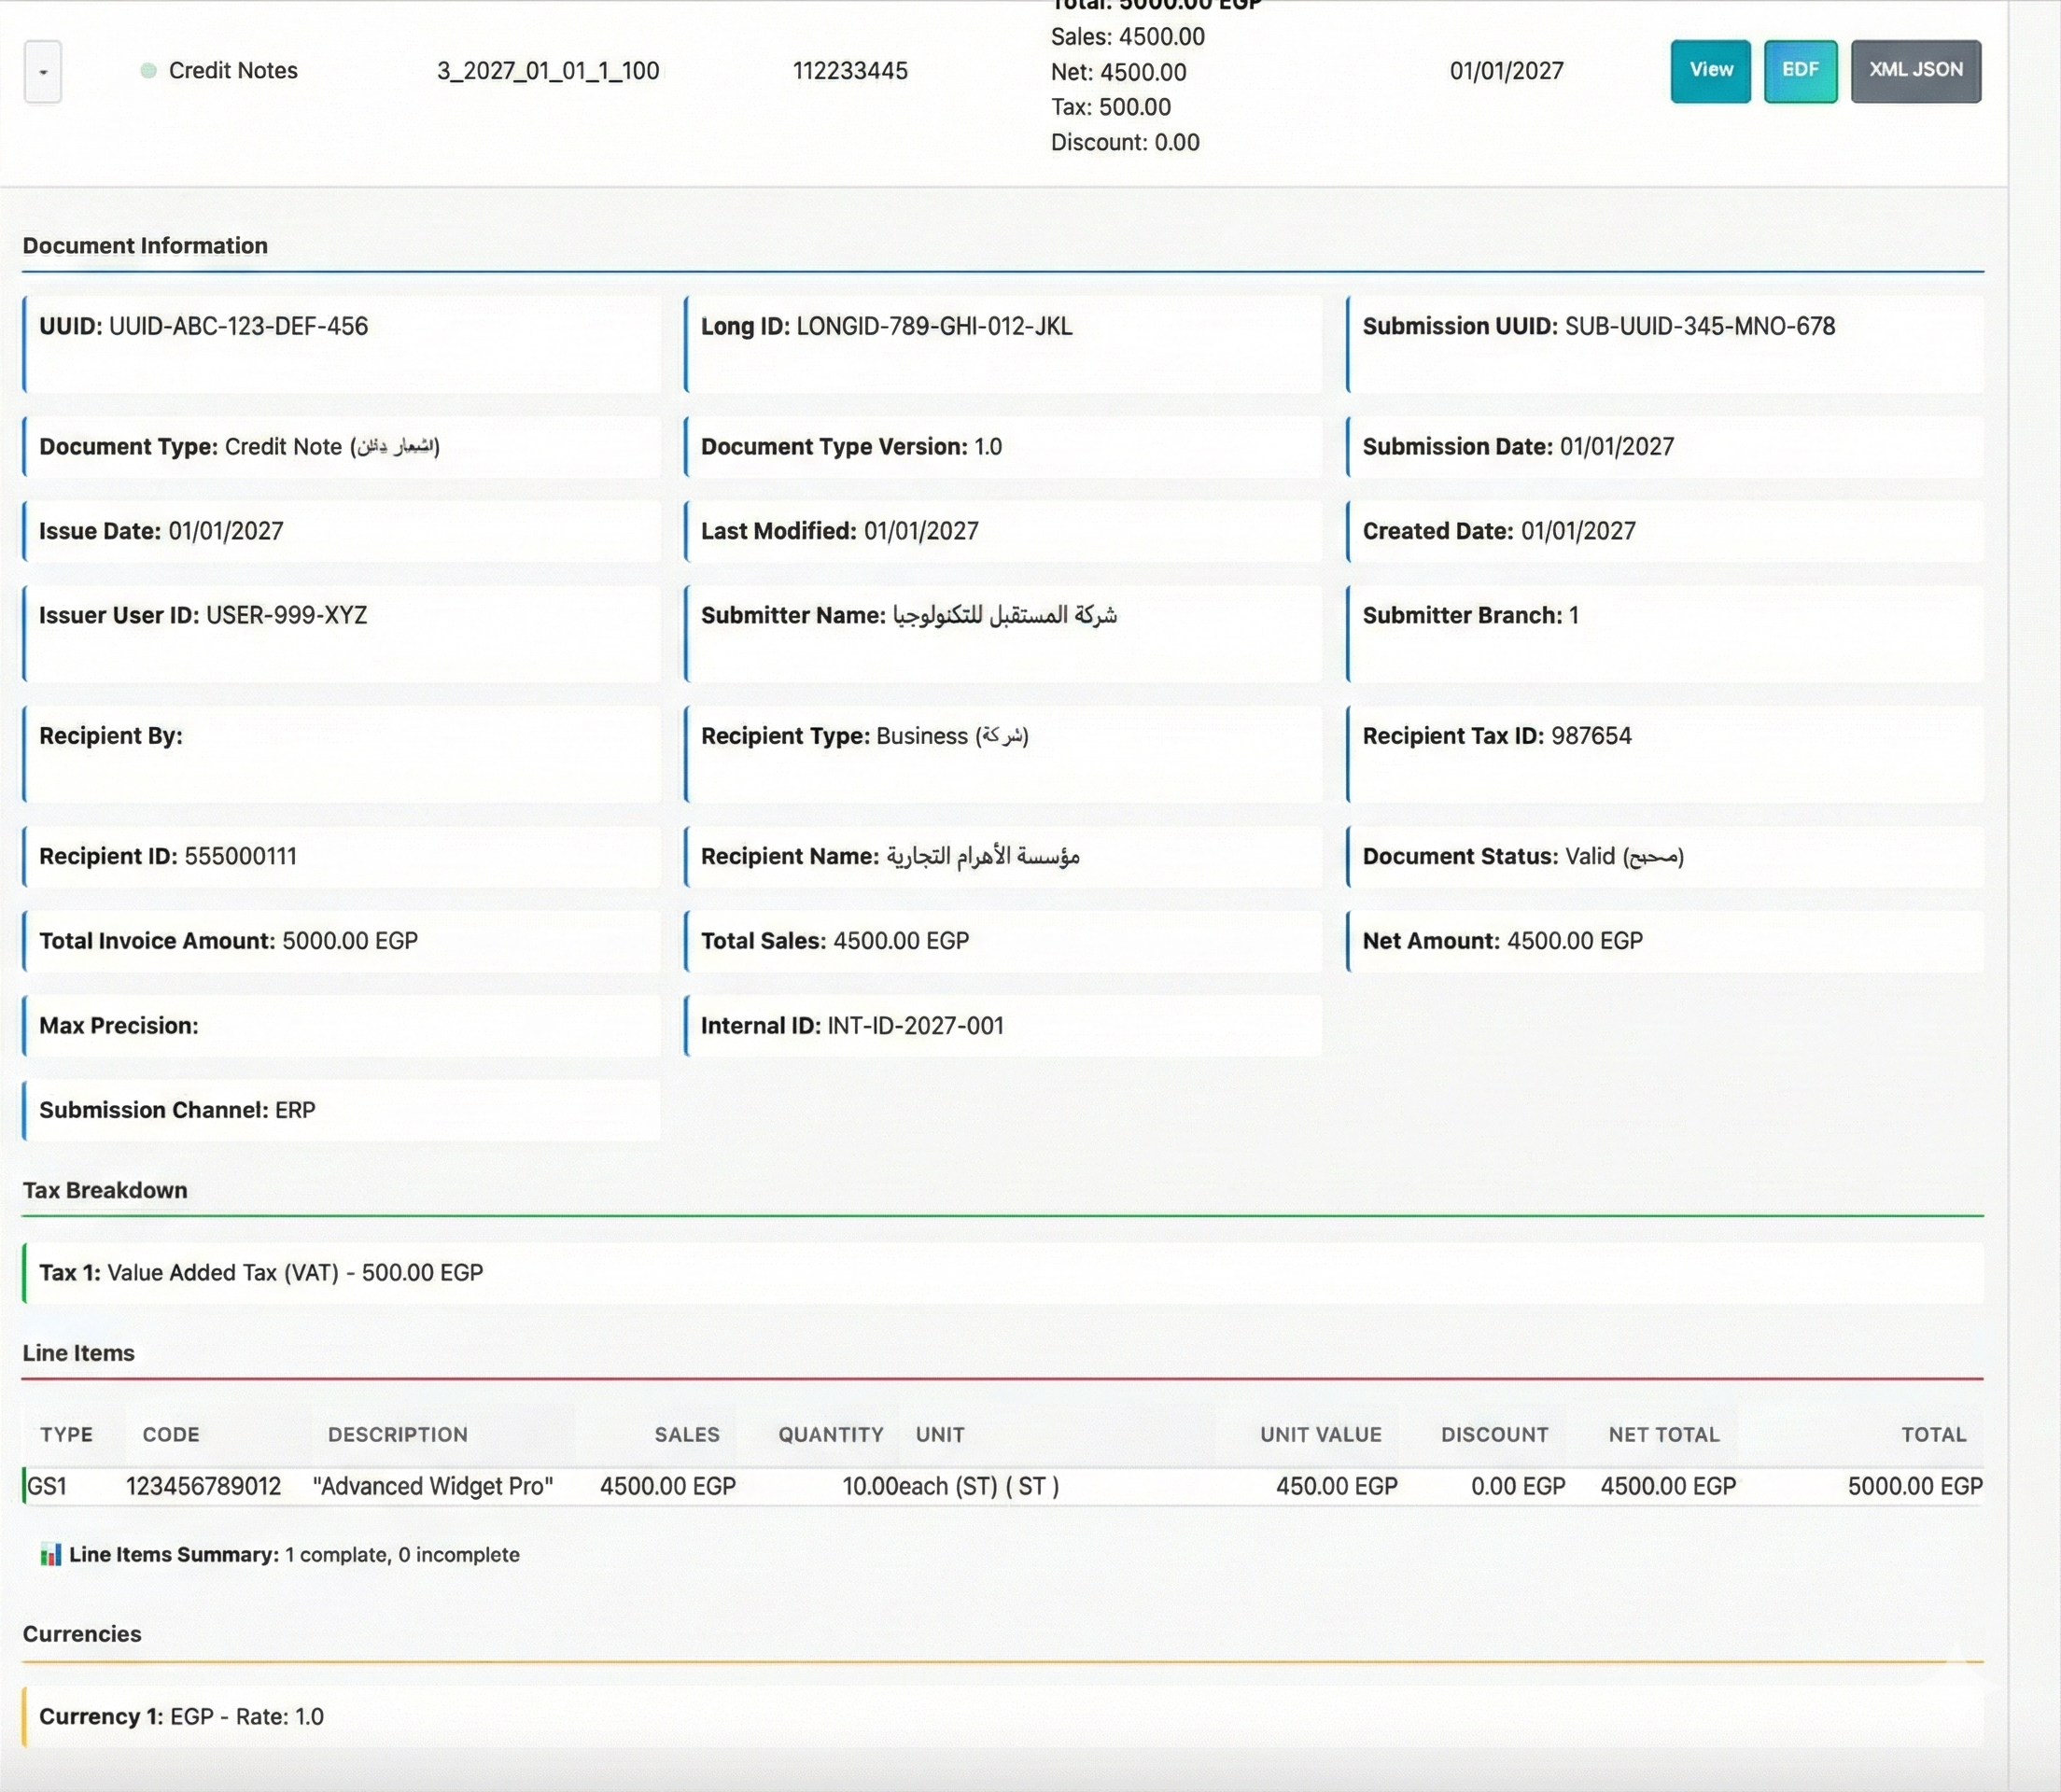The width and height of the screenshot is (2061, 1792).
Task: Open the XML JSON export button
Action: [x=1915, y=70]
